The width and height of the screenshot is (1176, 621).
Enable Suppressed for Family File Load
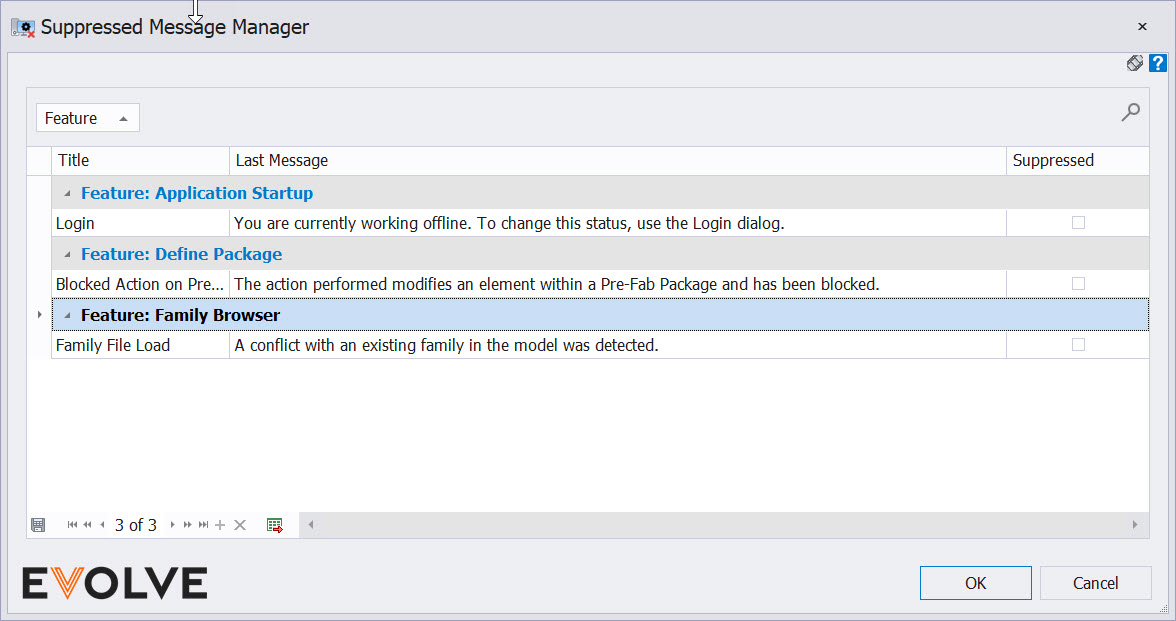pos(1078,345)
